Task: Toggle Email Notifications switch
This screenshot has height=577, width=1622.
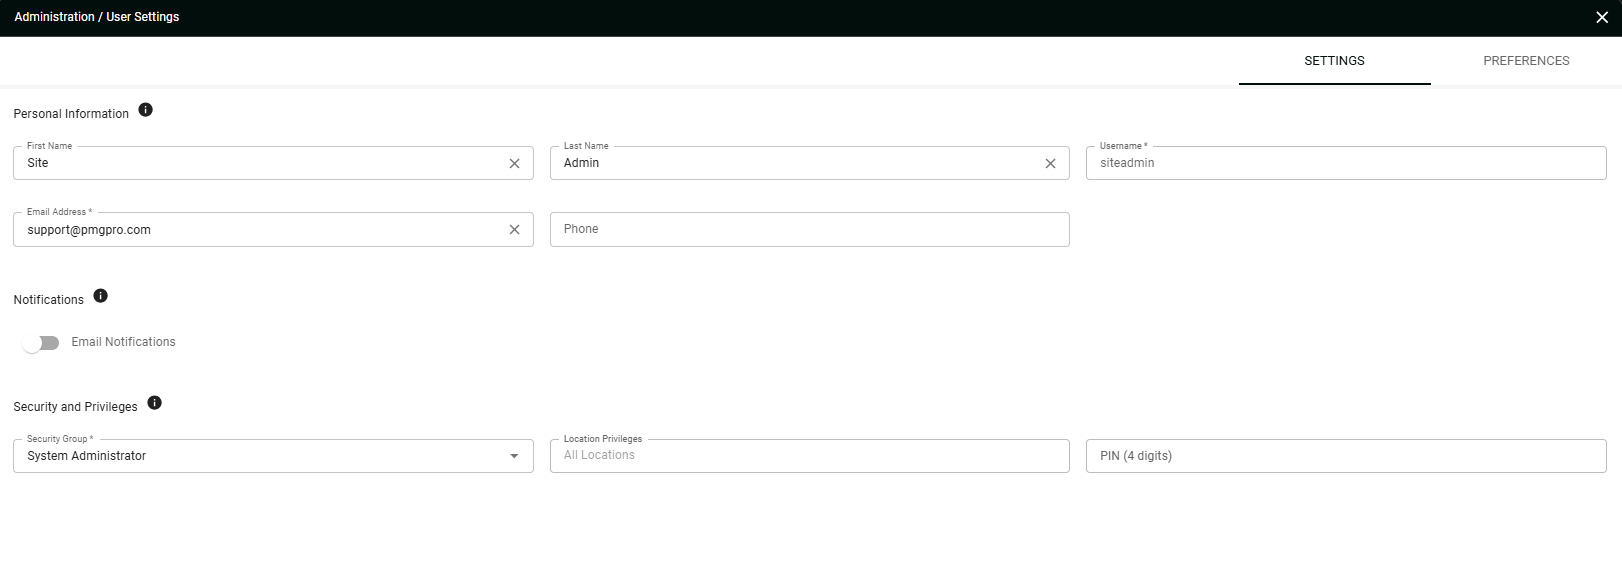Action: click(41, 343)
